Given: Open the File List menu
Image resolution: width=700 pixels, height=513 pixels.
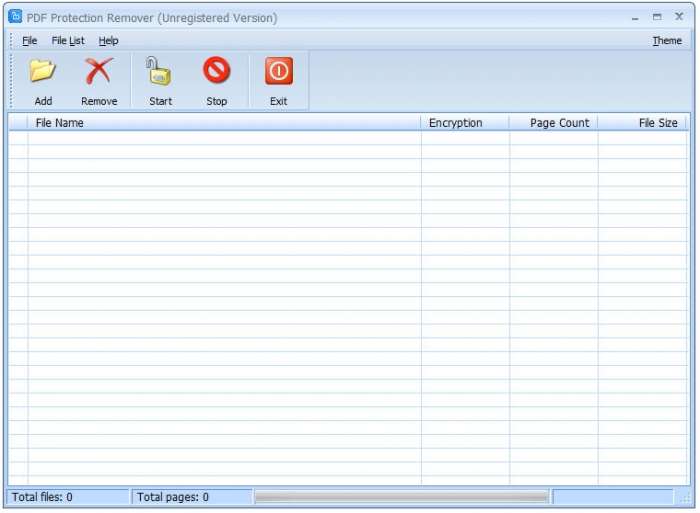Looking at the screenshot, I should 68,41.
